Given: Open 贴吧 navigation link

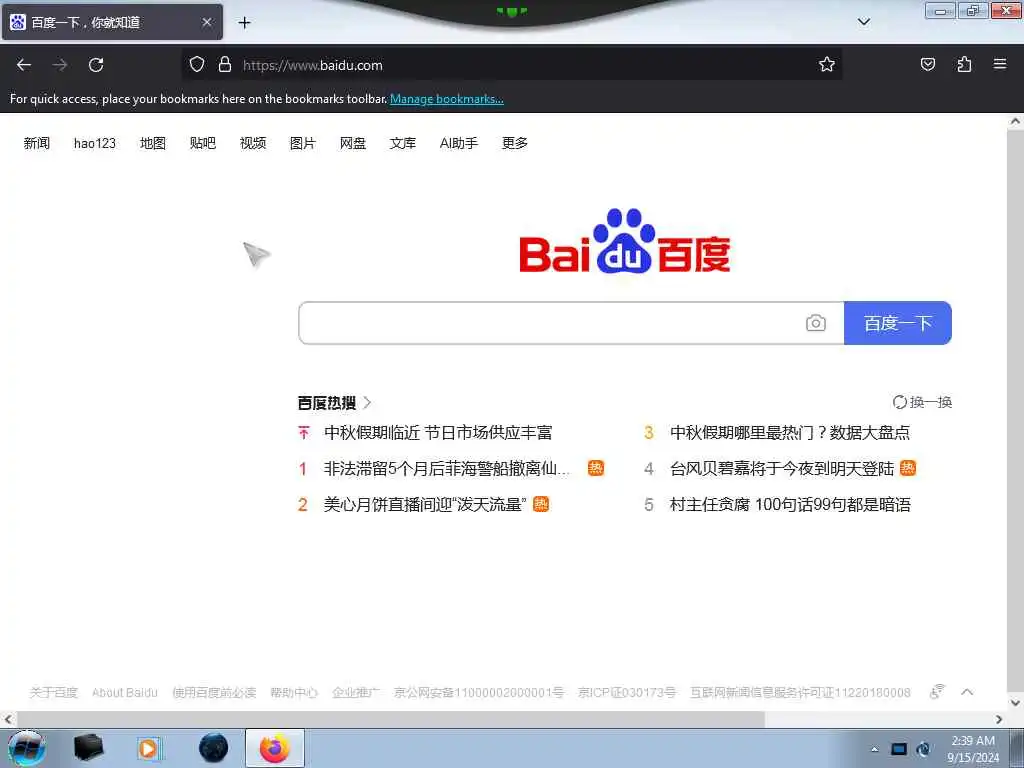Looking at the screenshot, I should (202, 143).
